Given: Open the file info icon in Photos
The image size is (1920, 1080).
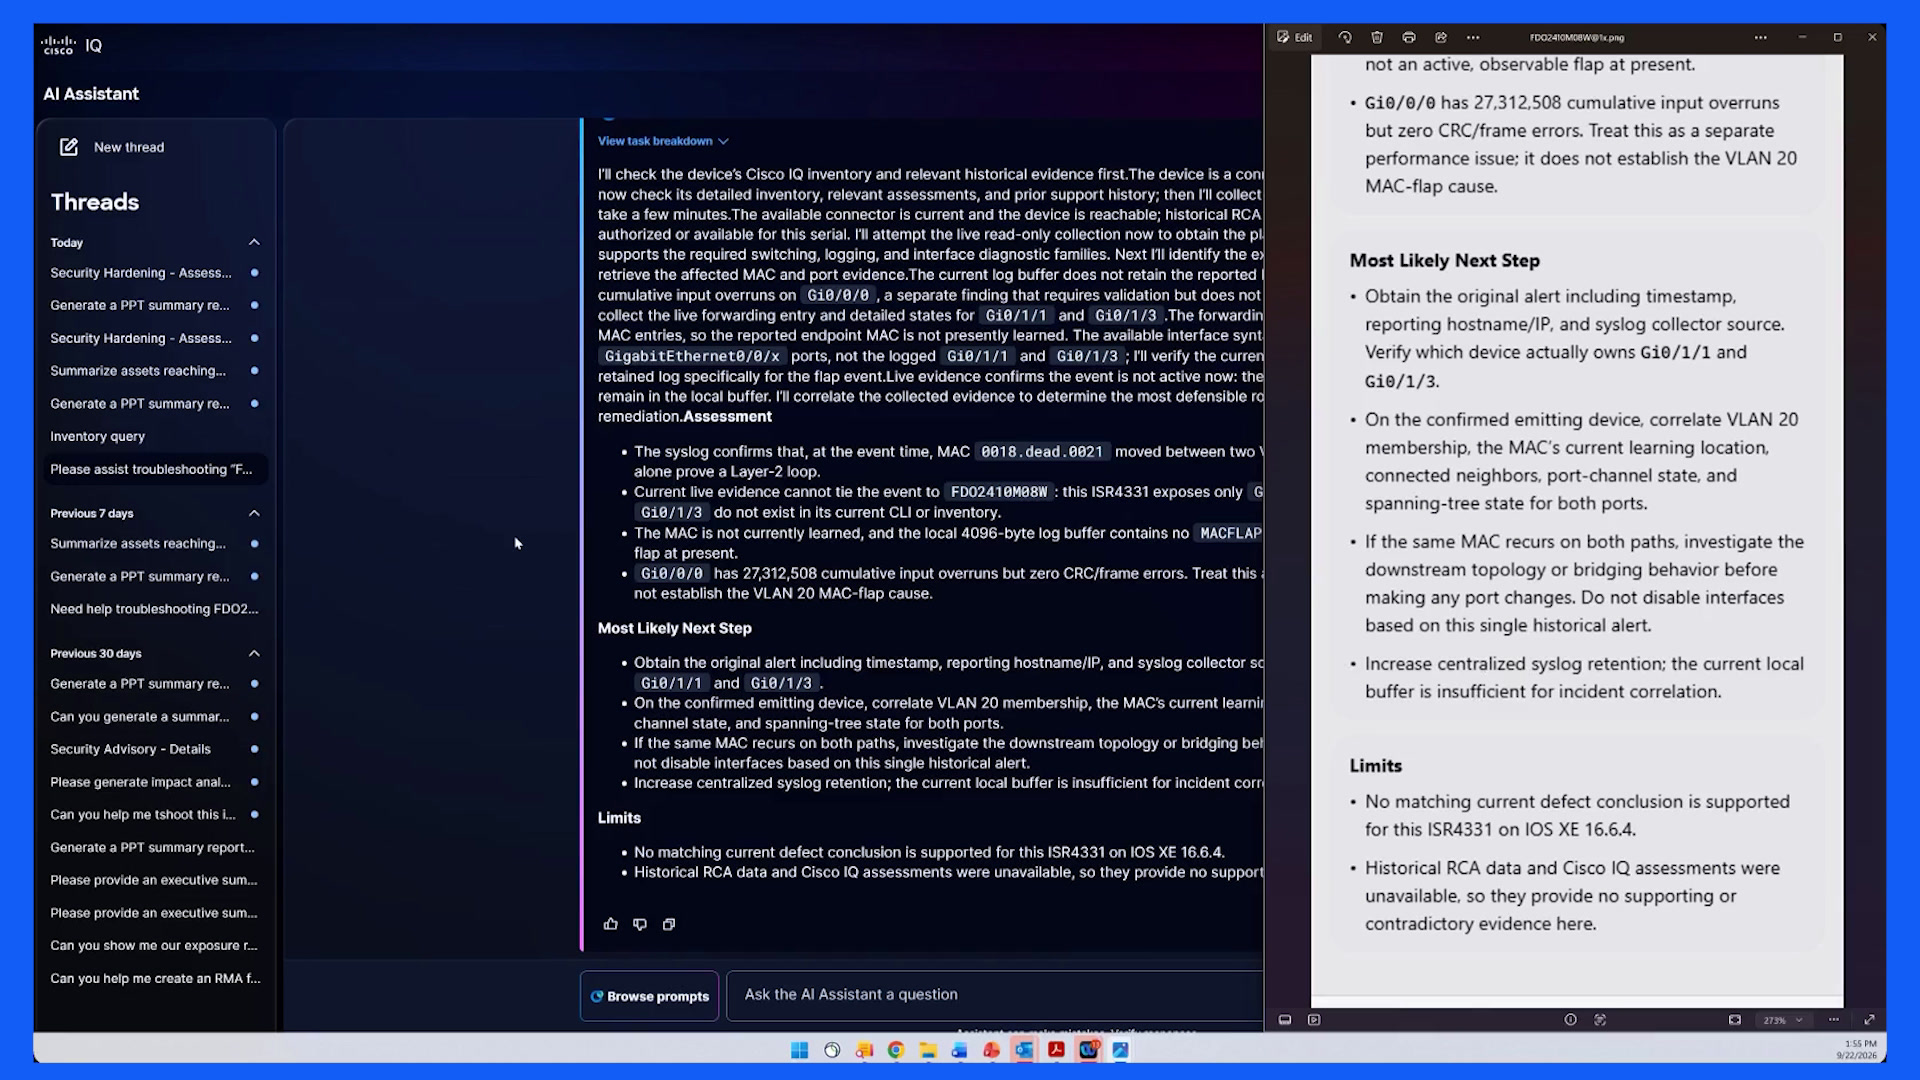Looking at the screenshot, I should 1570,1020.
